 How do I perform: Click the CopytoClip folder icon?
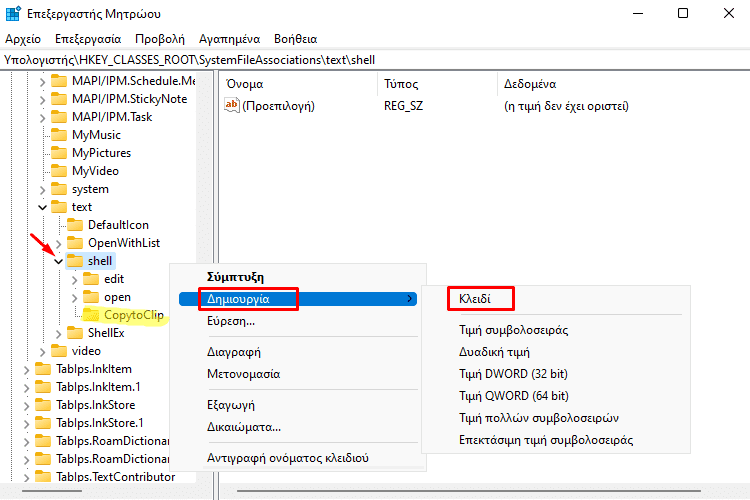point(91,315)
